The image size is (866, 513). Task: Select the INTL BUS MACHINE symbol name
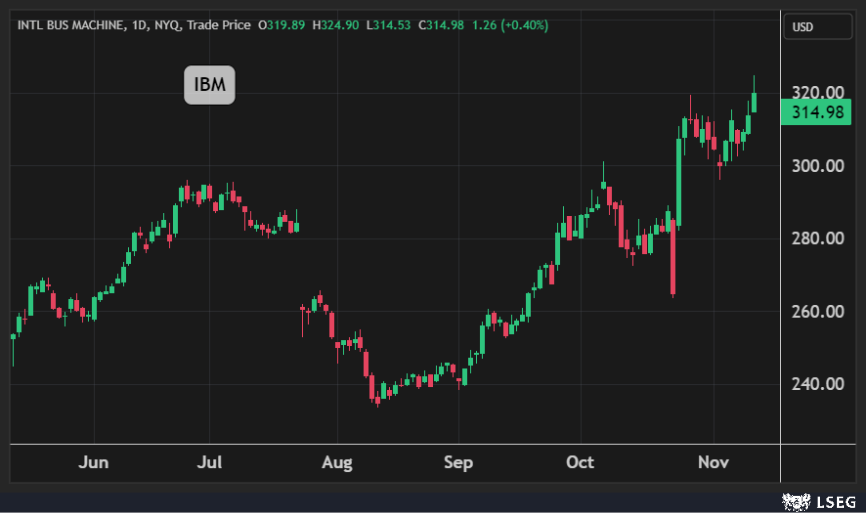point(68,25)
